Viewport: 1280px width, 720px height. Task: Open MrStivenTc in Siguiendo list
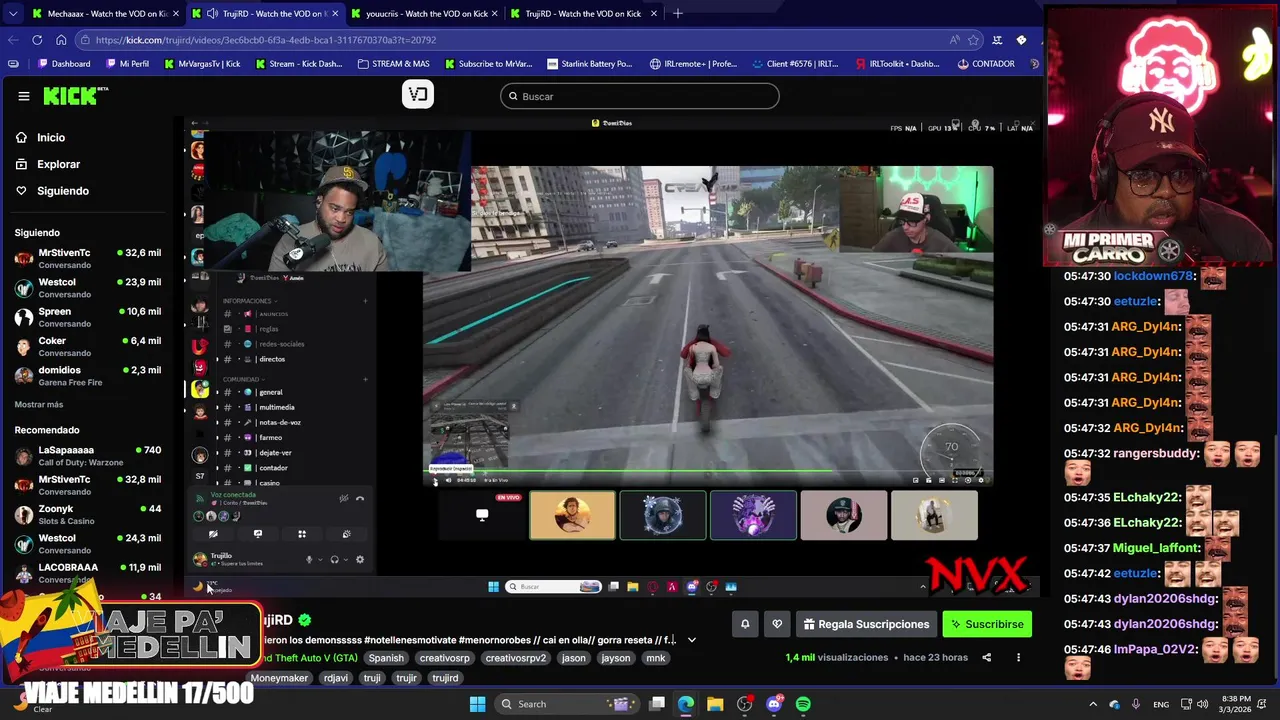click(x=88, y=258)
